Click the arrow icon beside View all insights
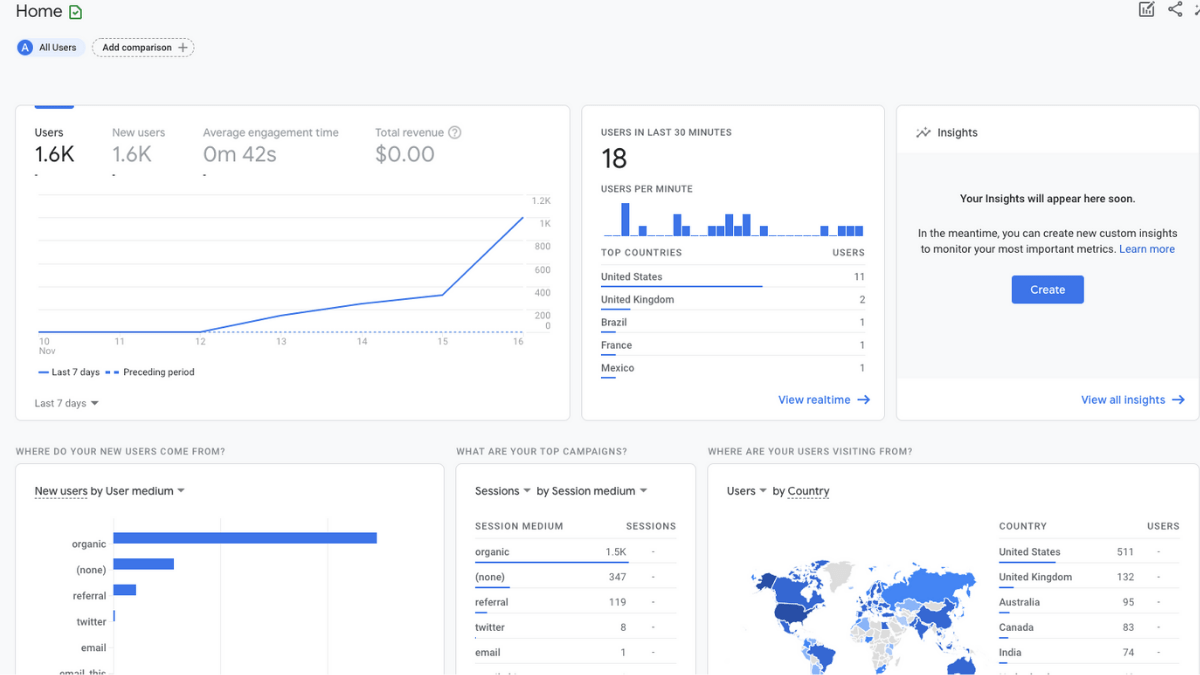Image resolution: width=1200 pixels, height=675 pixels. [x=1178, y=400]
